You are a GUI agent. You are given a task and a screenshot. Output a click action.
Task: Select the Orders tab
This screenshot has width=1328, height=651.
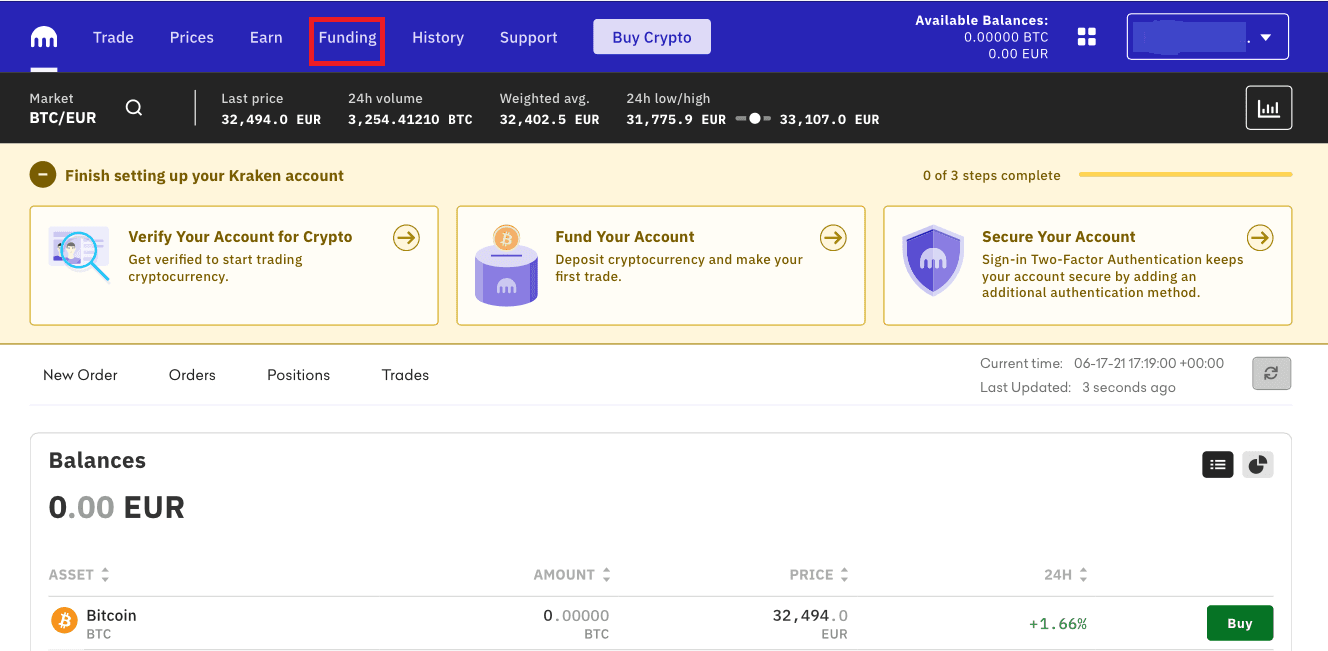(192, 375)
